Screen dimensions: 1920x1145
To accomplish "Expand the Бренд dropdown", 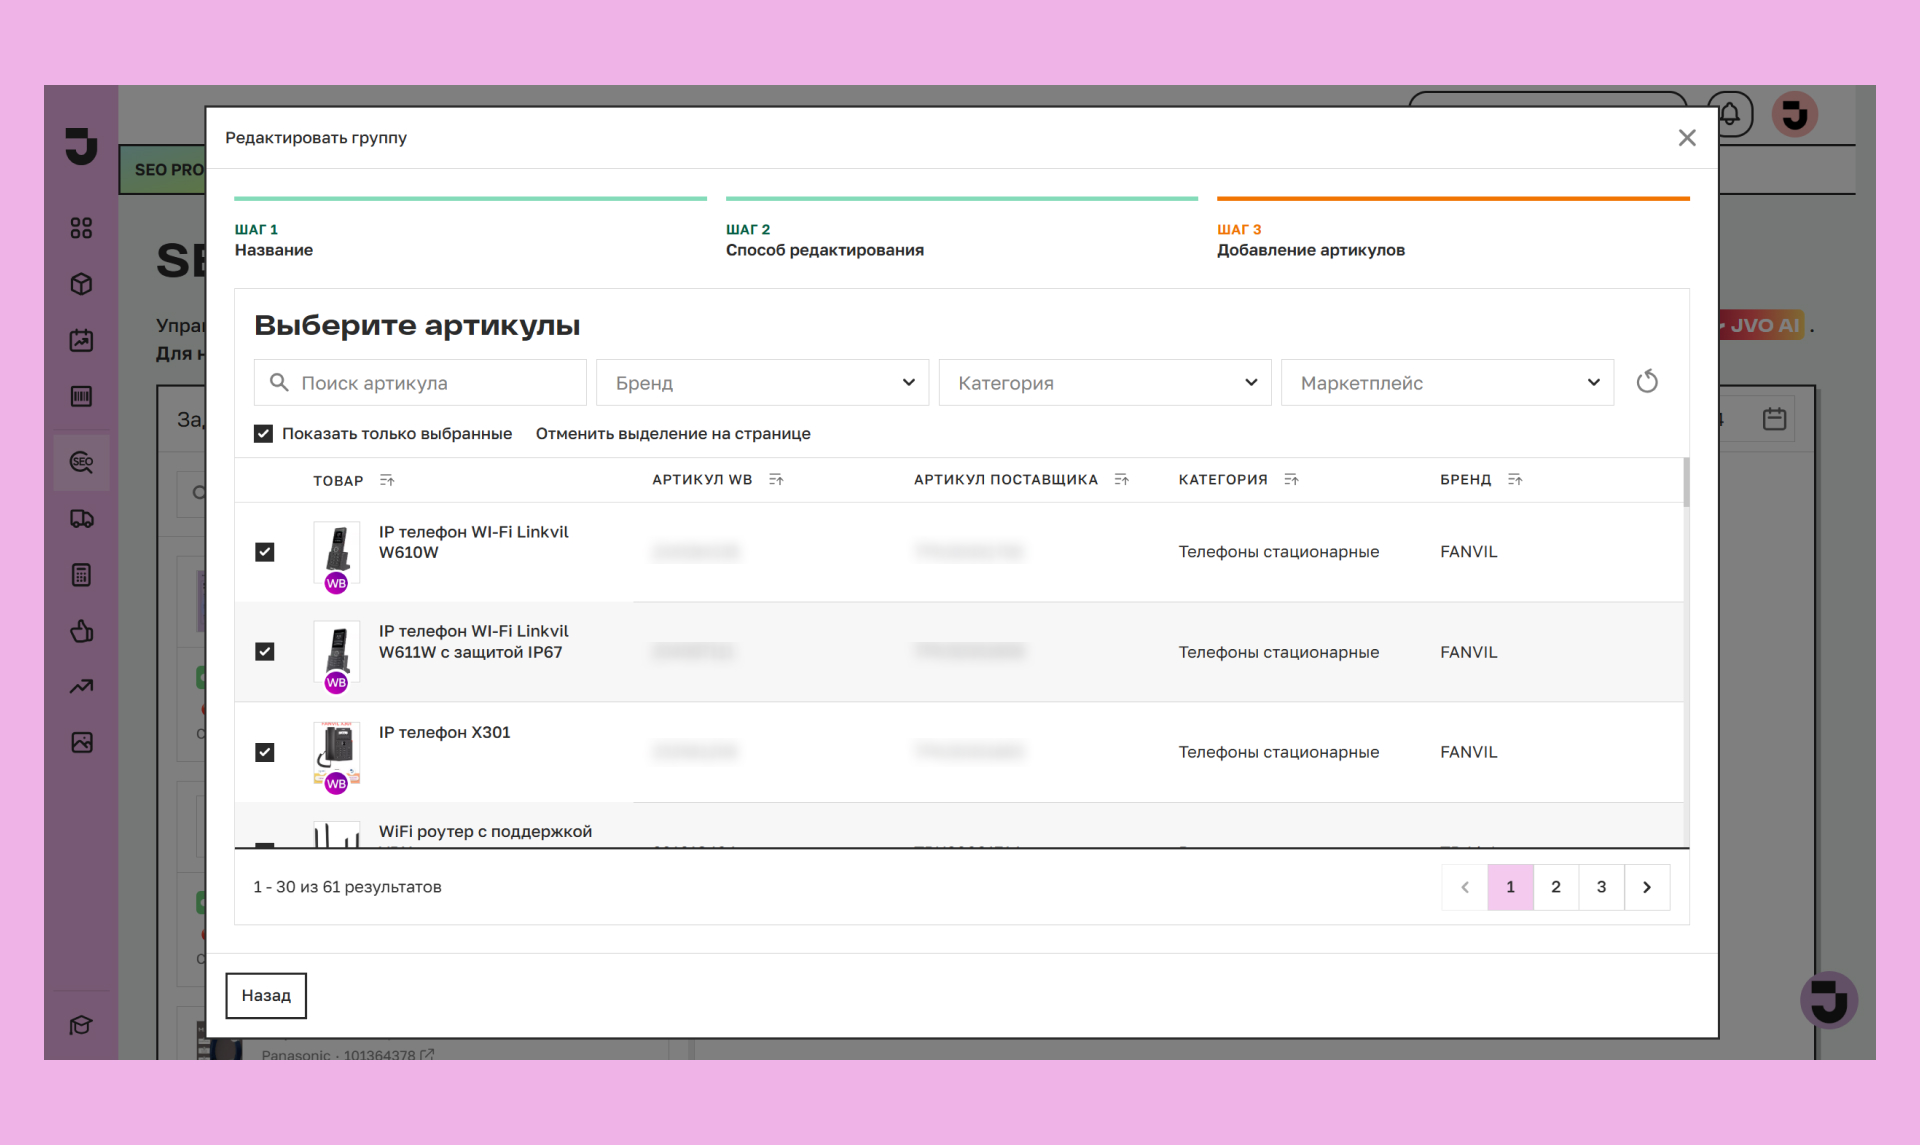I will pyautogui.click(x=762, y=383).
